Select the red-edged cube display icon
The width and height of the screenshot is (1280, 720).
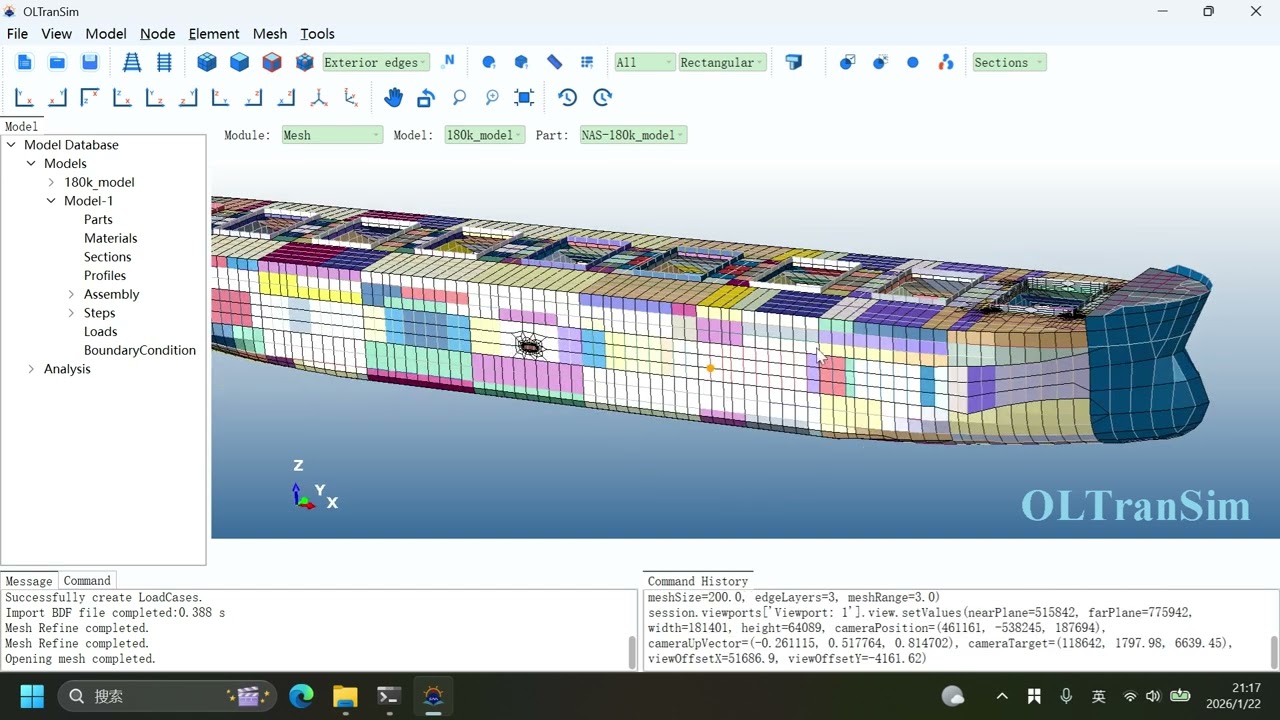coord(272,62)
